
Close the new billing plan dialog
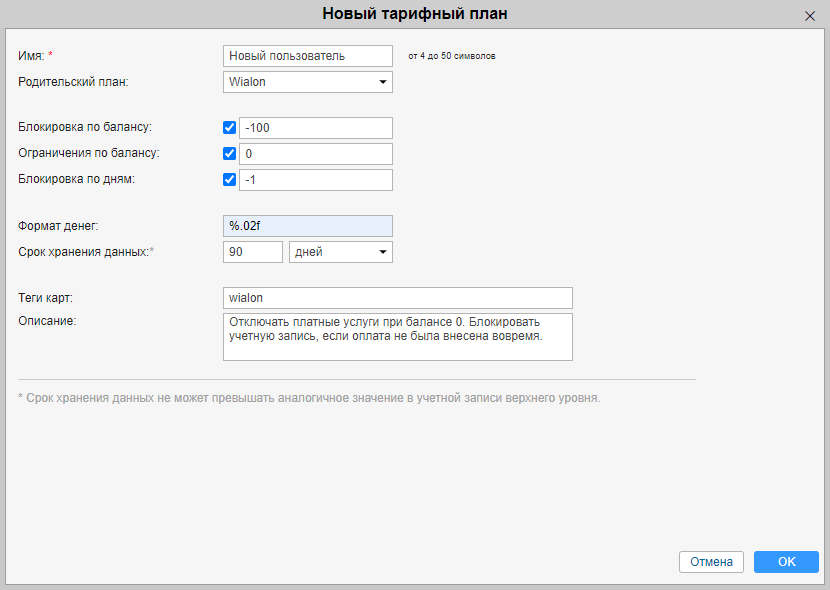tap(810, 16)
